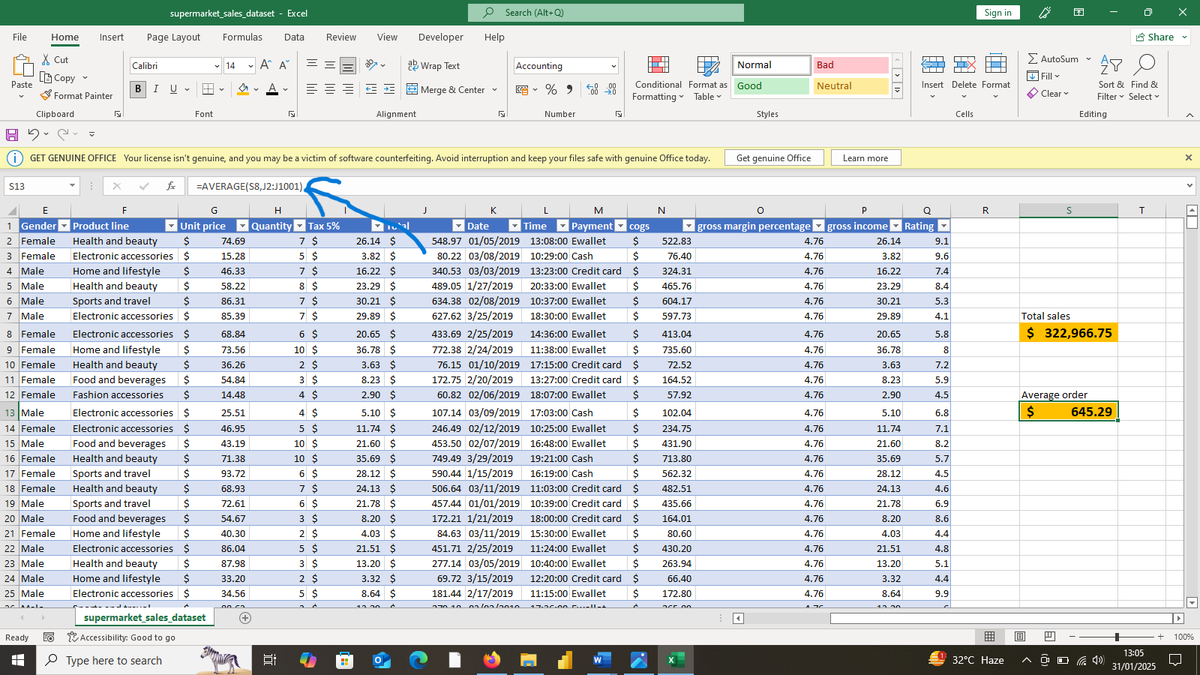Toggle Center horizontal alignment

click(x=330, y=89)
